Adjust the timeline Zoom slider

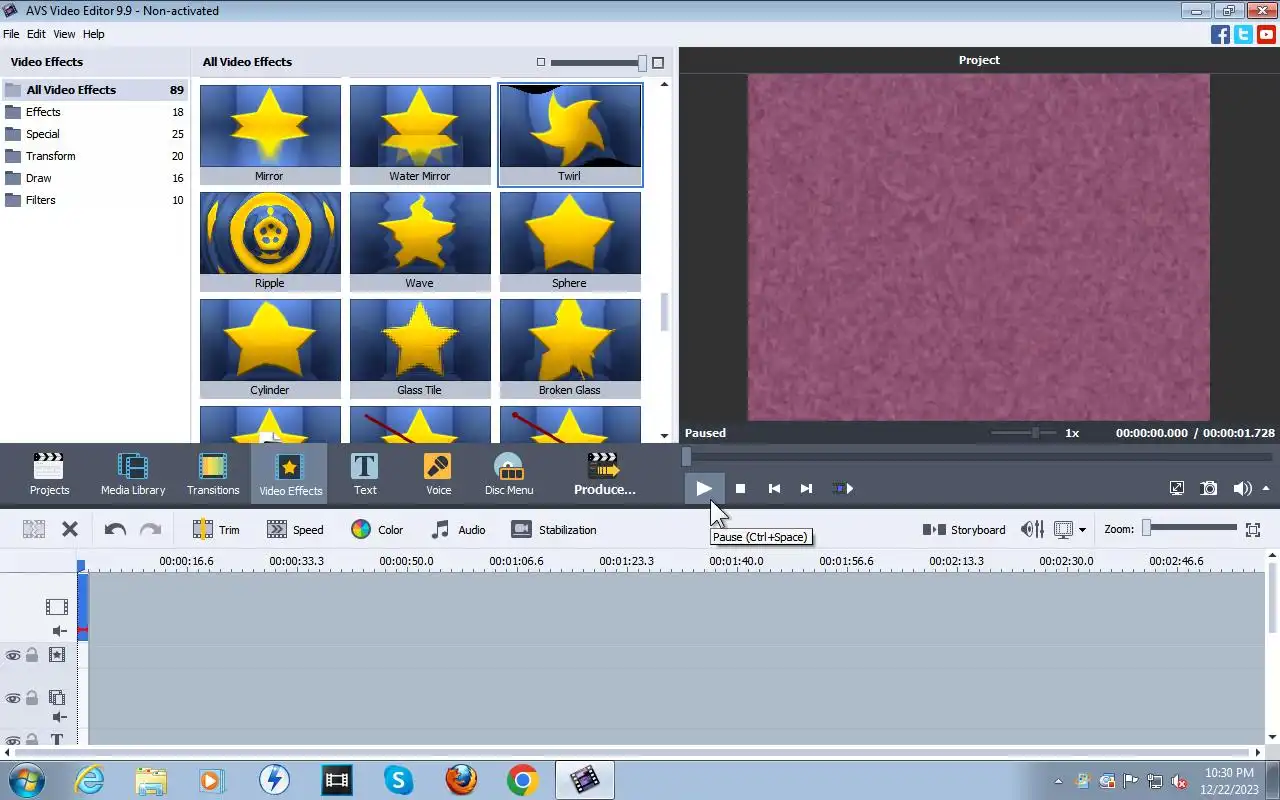pyautogui.click(x=1147, y=528)
